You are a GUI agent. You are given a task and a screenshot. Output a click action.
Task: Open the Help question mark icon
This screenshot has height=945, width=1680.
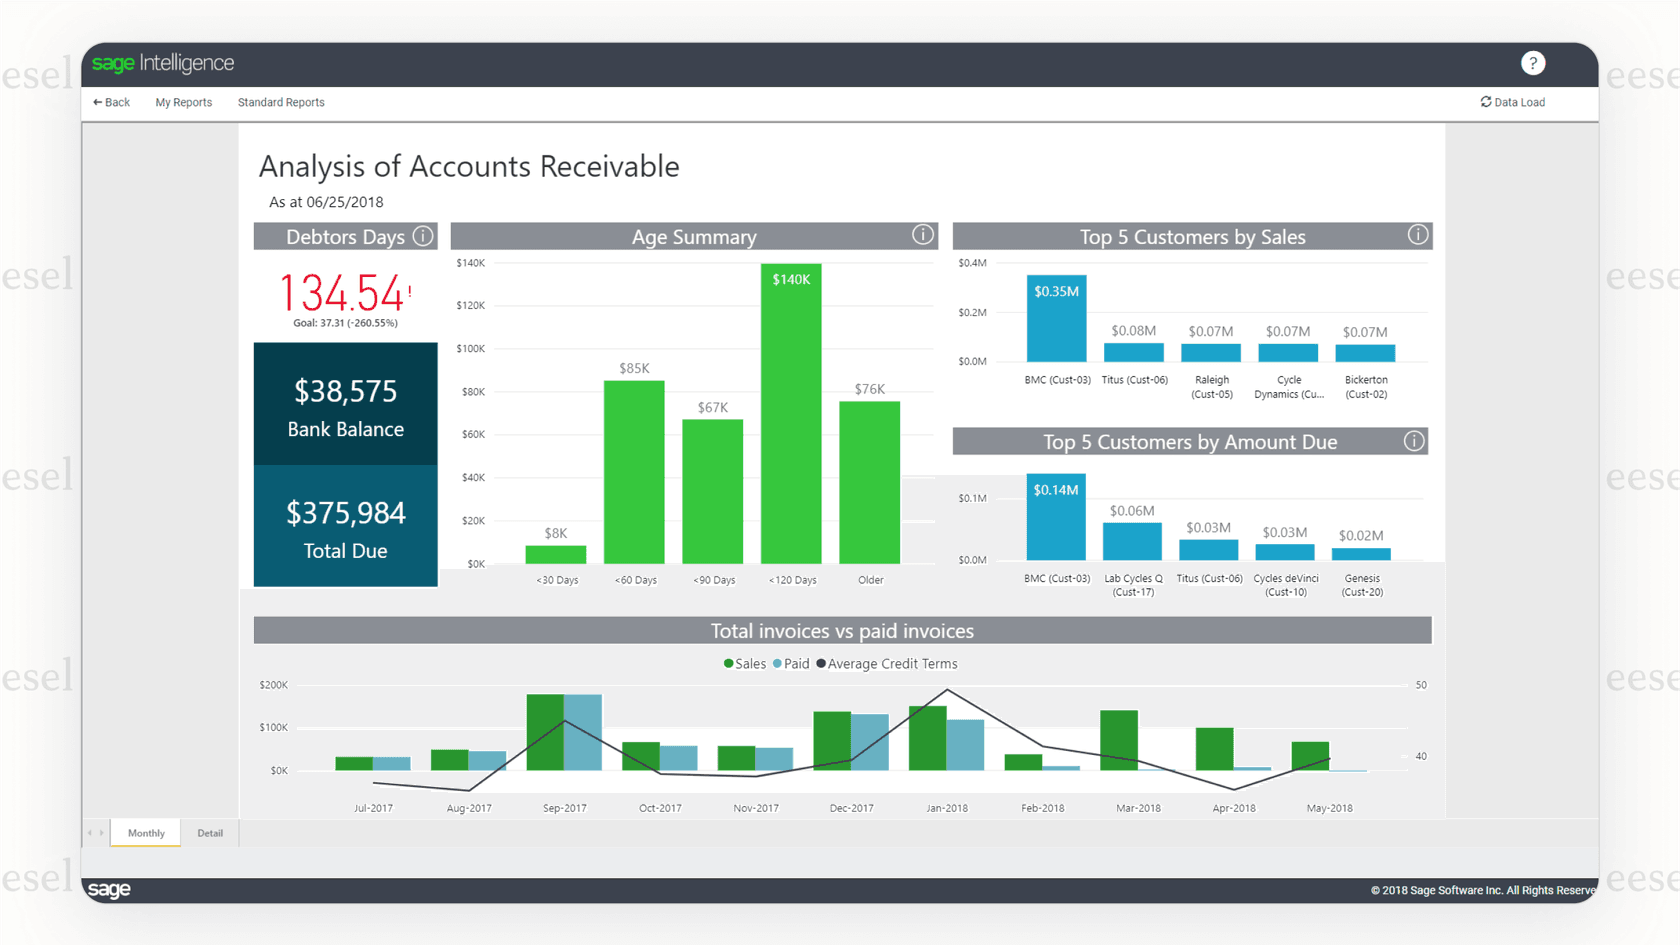coord(1533,63)
